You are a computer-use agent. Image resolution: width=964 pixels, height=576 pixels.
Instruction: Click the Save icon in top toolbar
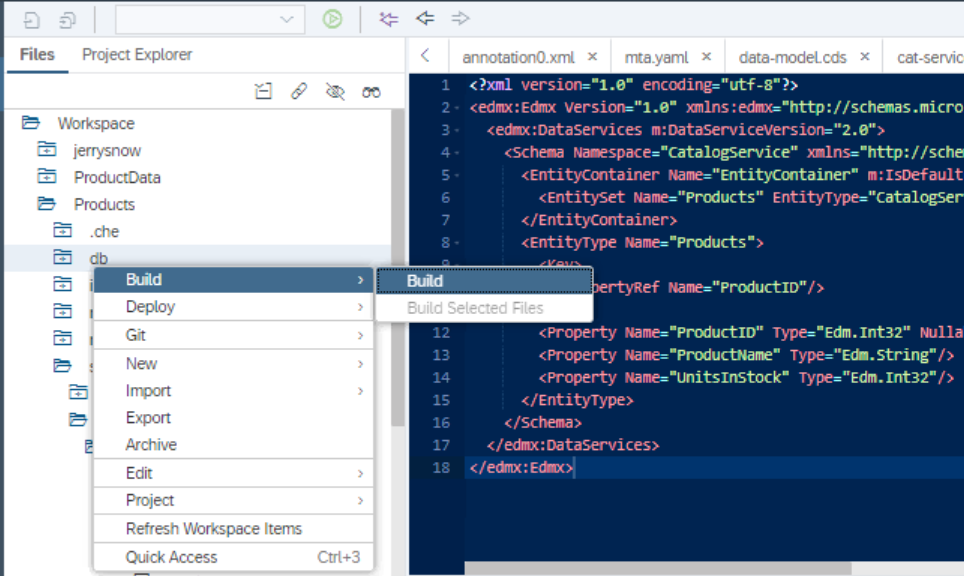(33, 19)
